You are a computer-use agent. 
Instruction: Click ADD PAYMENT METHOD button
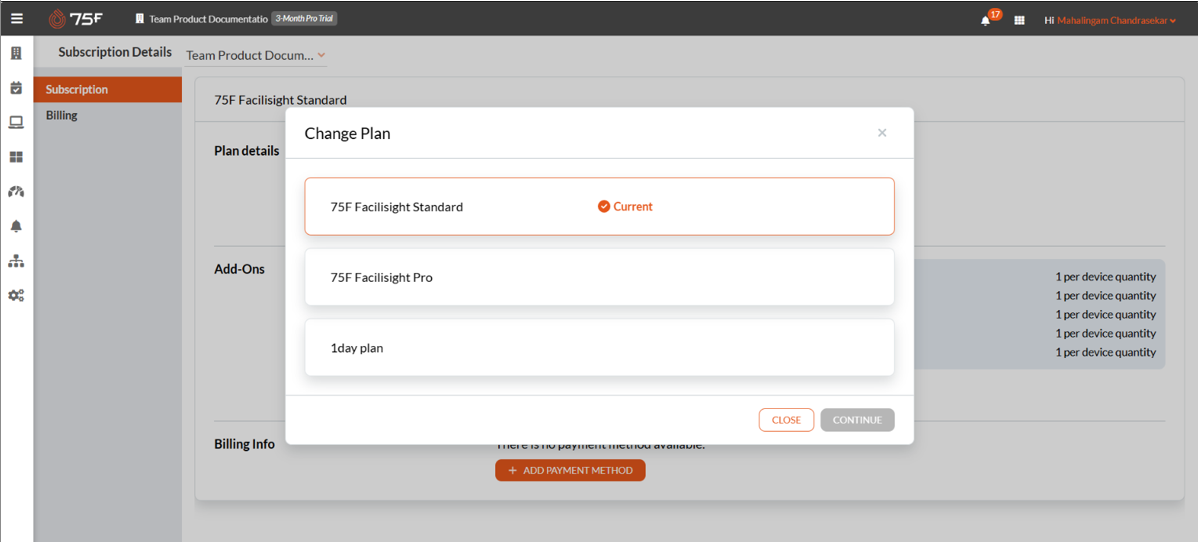[x=570, y=470]
